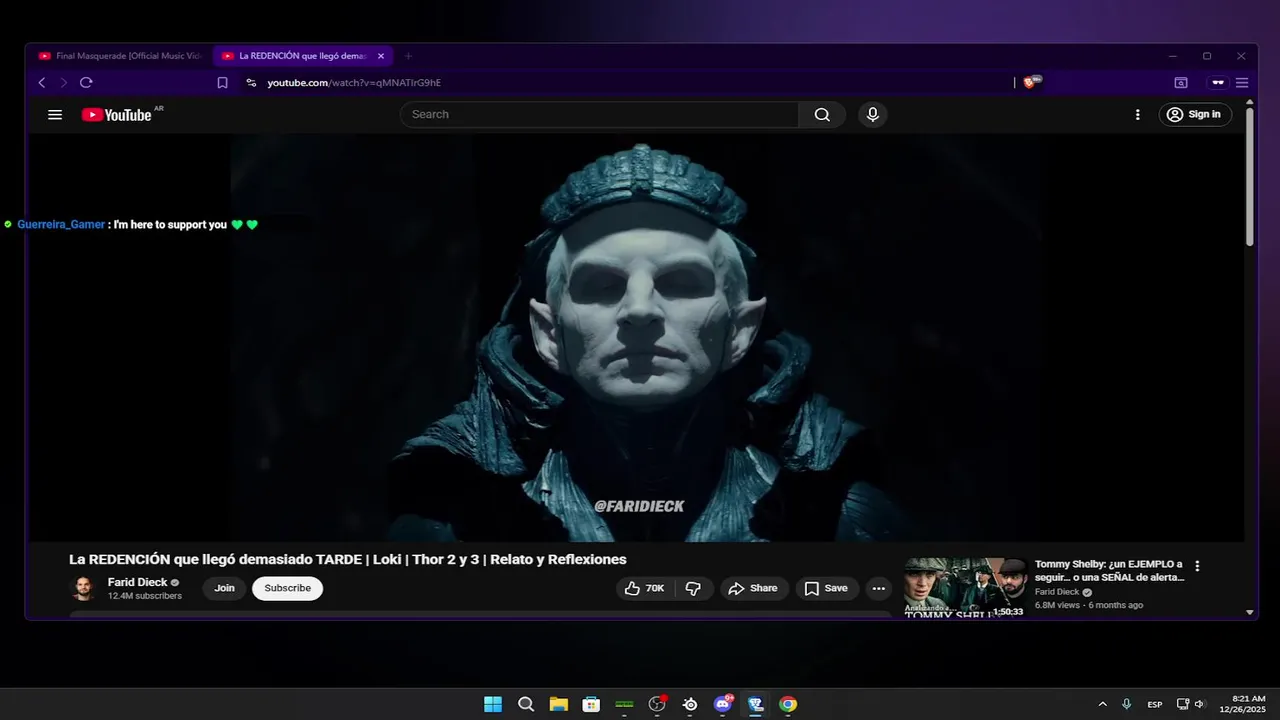
Task: Select the youtube.com address bar URL
Action: (x=354, y=83)
